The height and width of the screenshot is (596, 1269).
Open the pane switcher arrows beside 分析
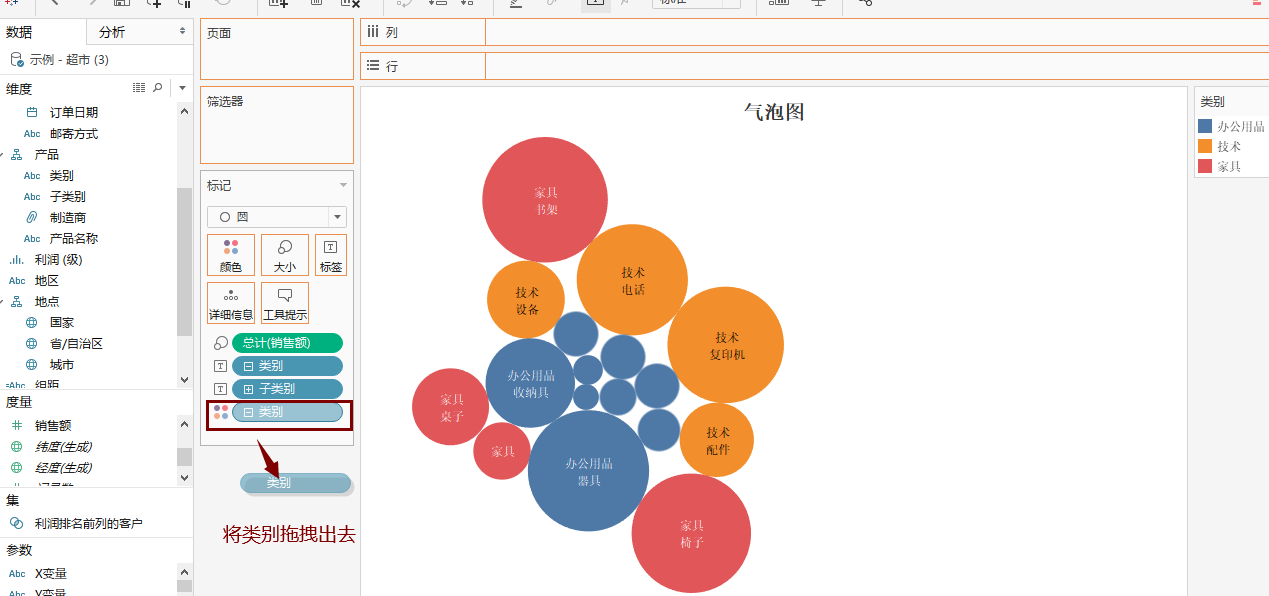click(182, 32)
